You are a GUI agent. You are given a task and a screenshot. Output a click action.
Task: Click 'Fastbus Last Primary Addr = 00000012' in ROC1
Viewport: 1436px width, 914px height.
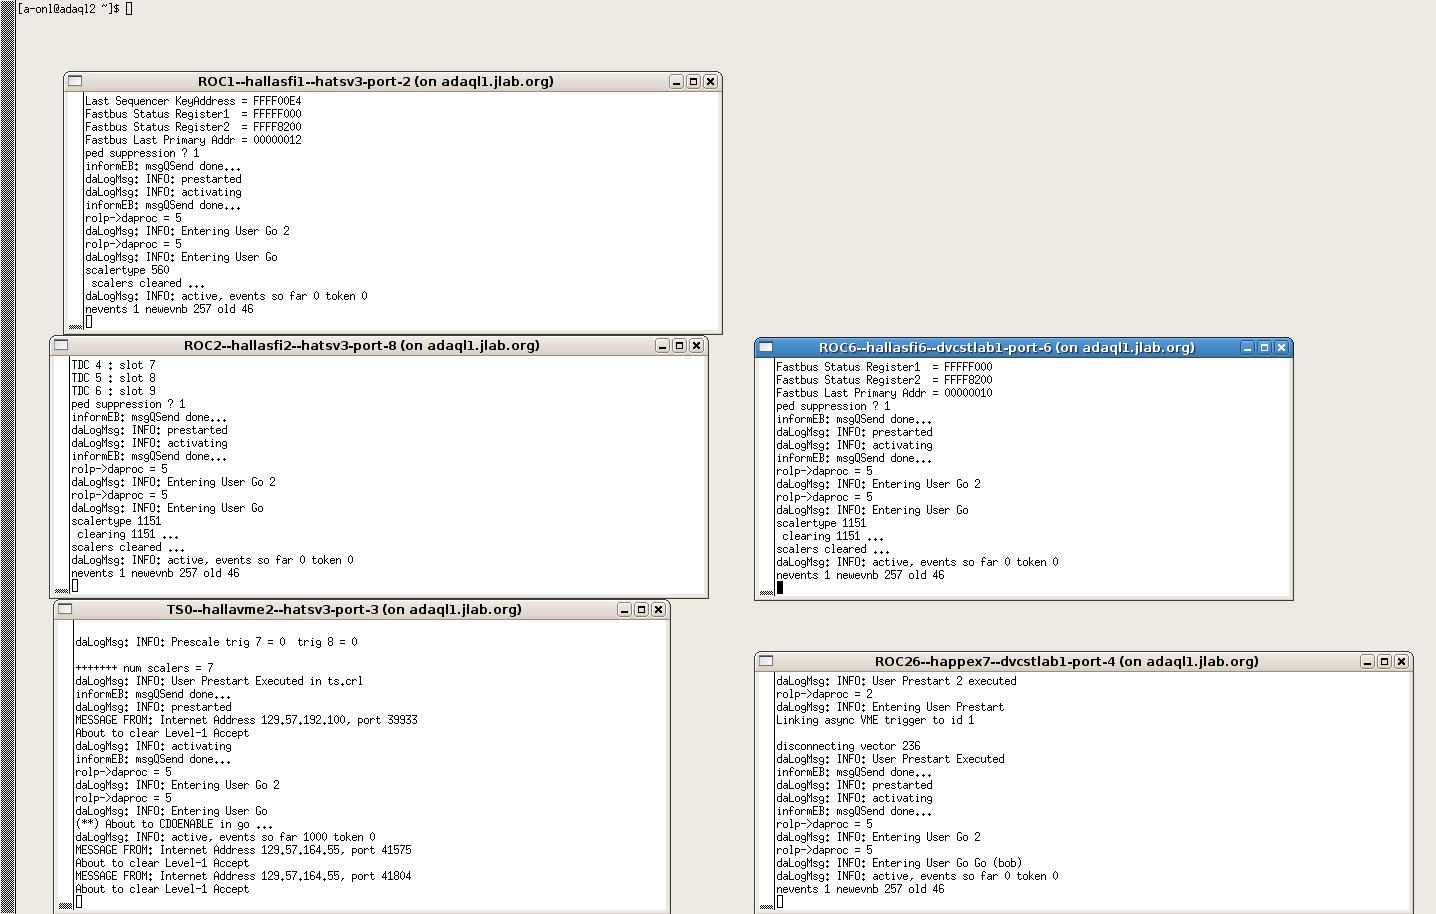point(193,140)
